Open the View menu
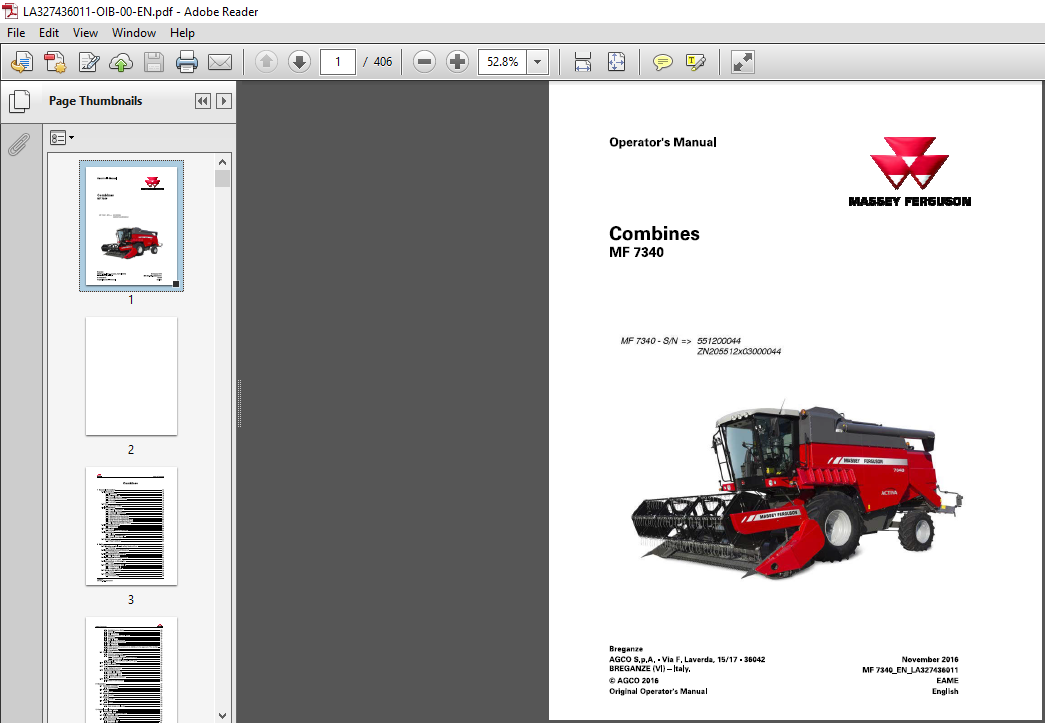 [85, 33]
